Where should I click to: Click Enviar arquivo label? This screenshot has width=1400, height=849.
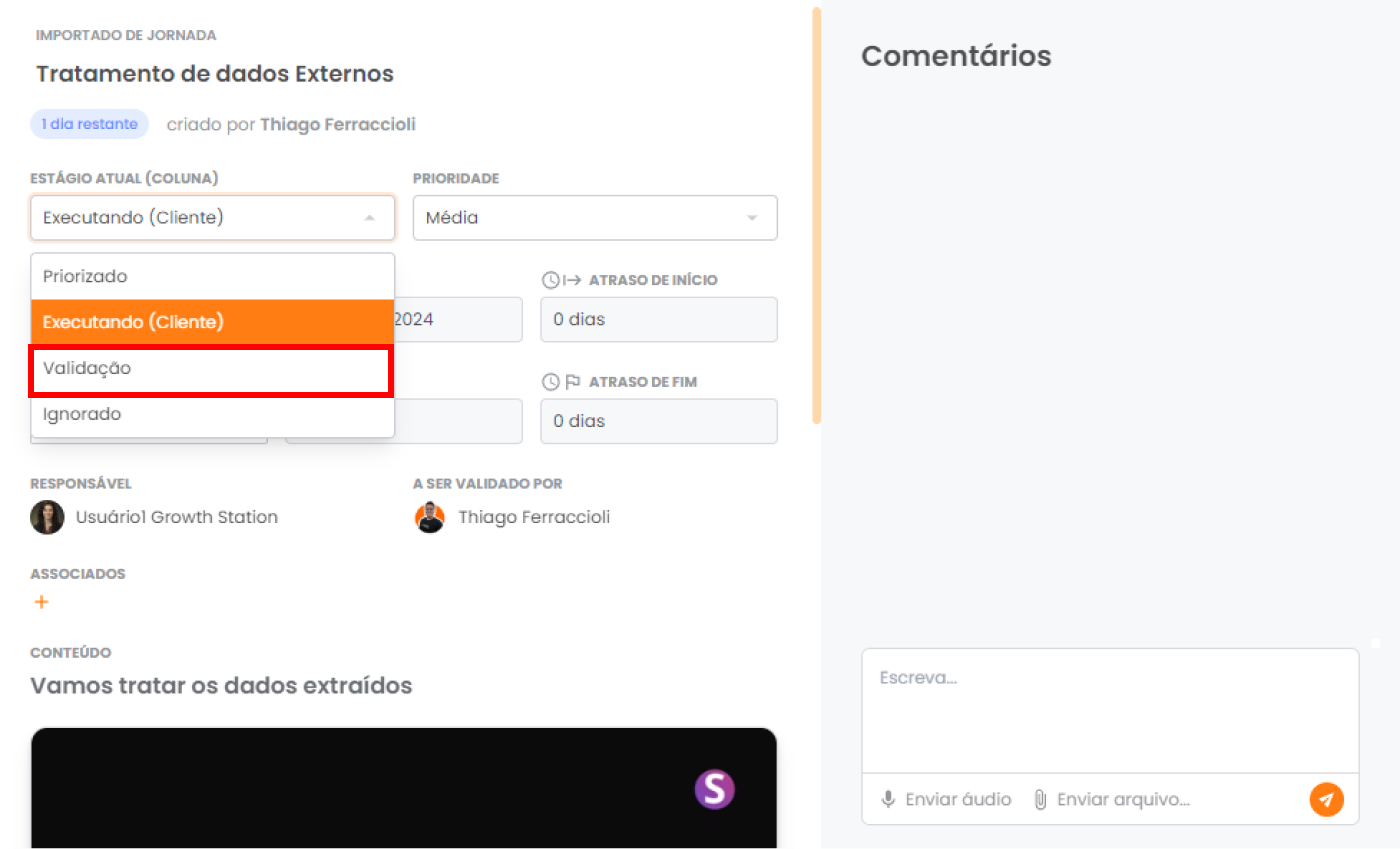(x=1123, y=800)
